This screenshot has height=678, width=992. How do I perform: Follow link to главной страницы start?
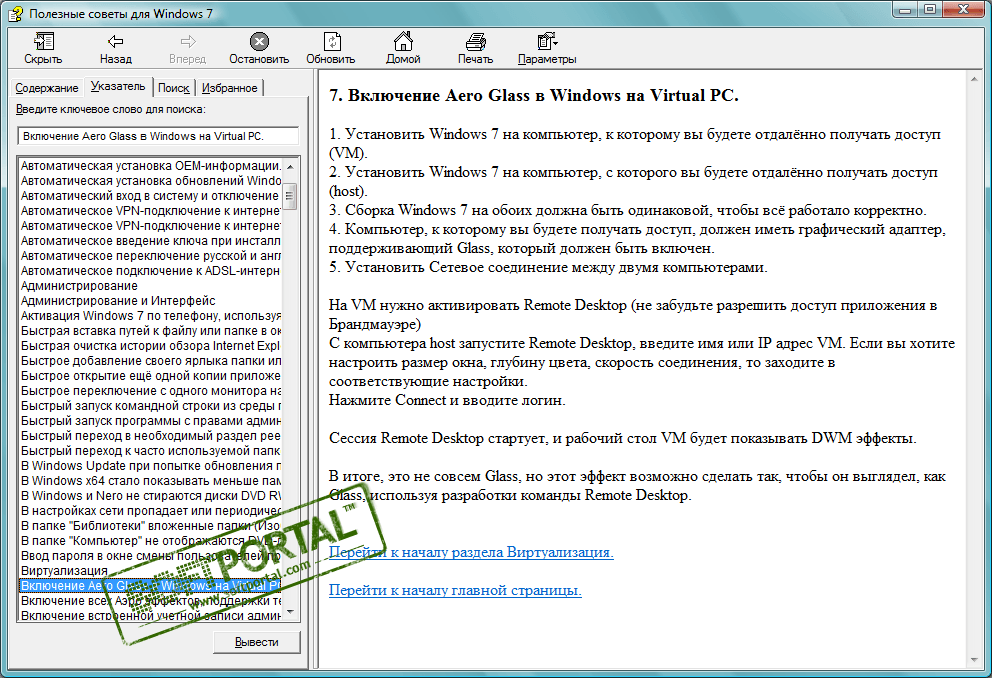pos(455,590)
